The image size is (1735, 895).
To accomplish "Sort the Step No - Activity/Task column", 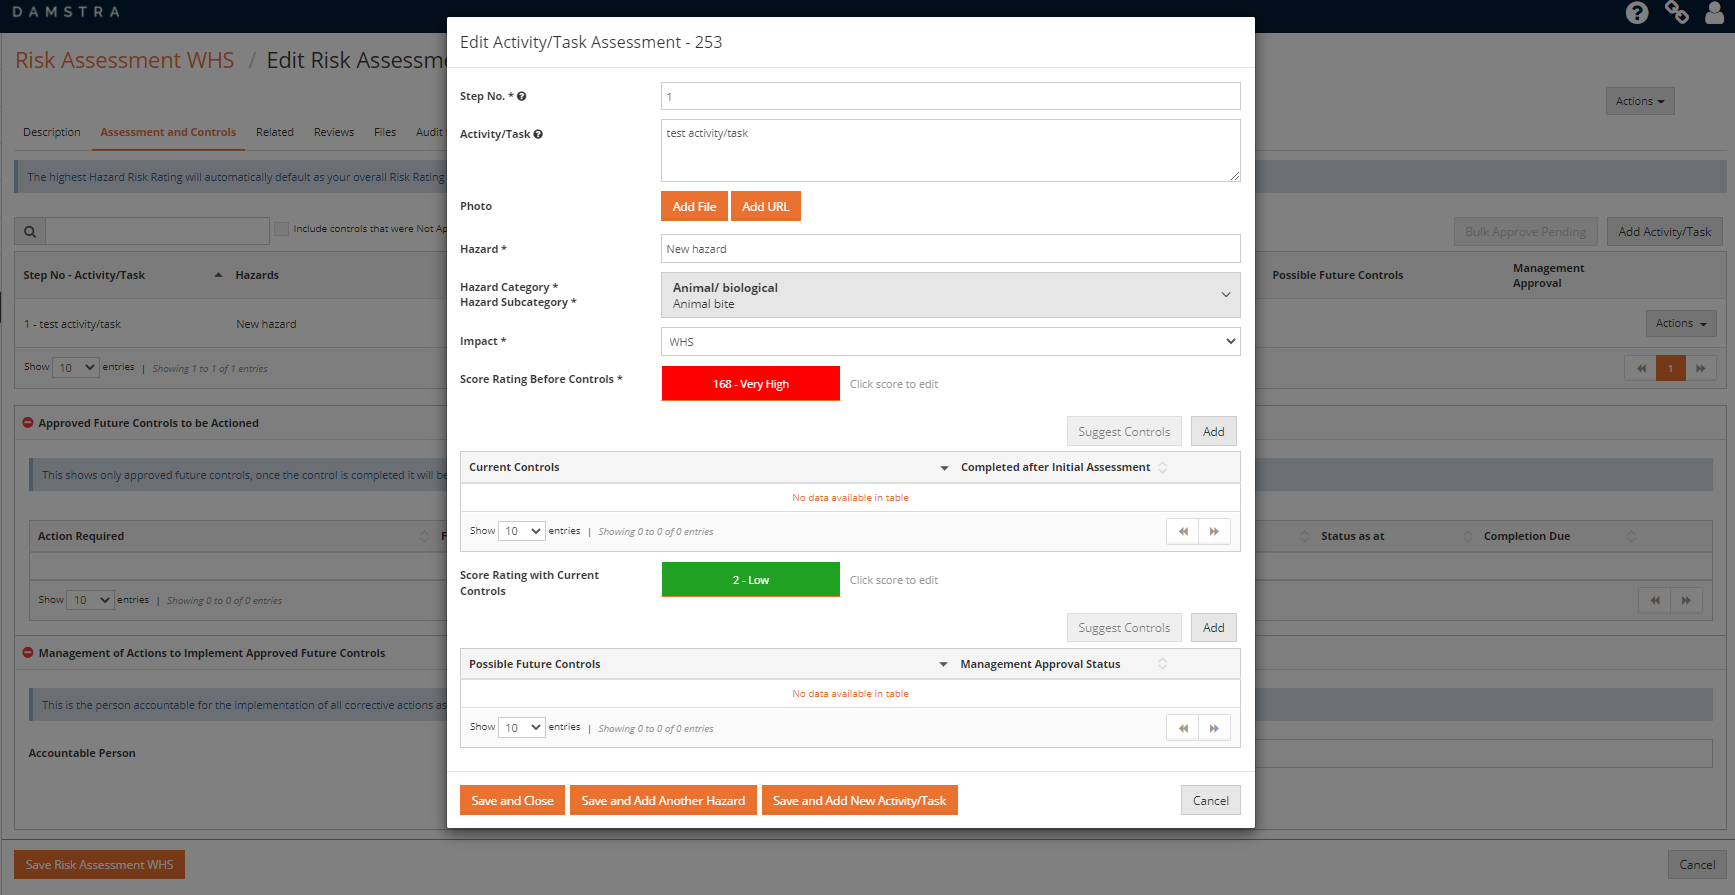I will (x=218, y=275).
